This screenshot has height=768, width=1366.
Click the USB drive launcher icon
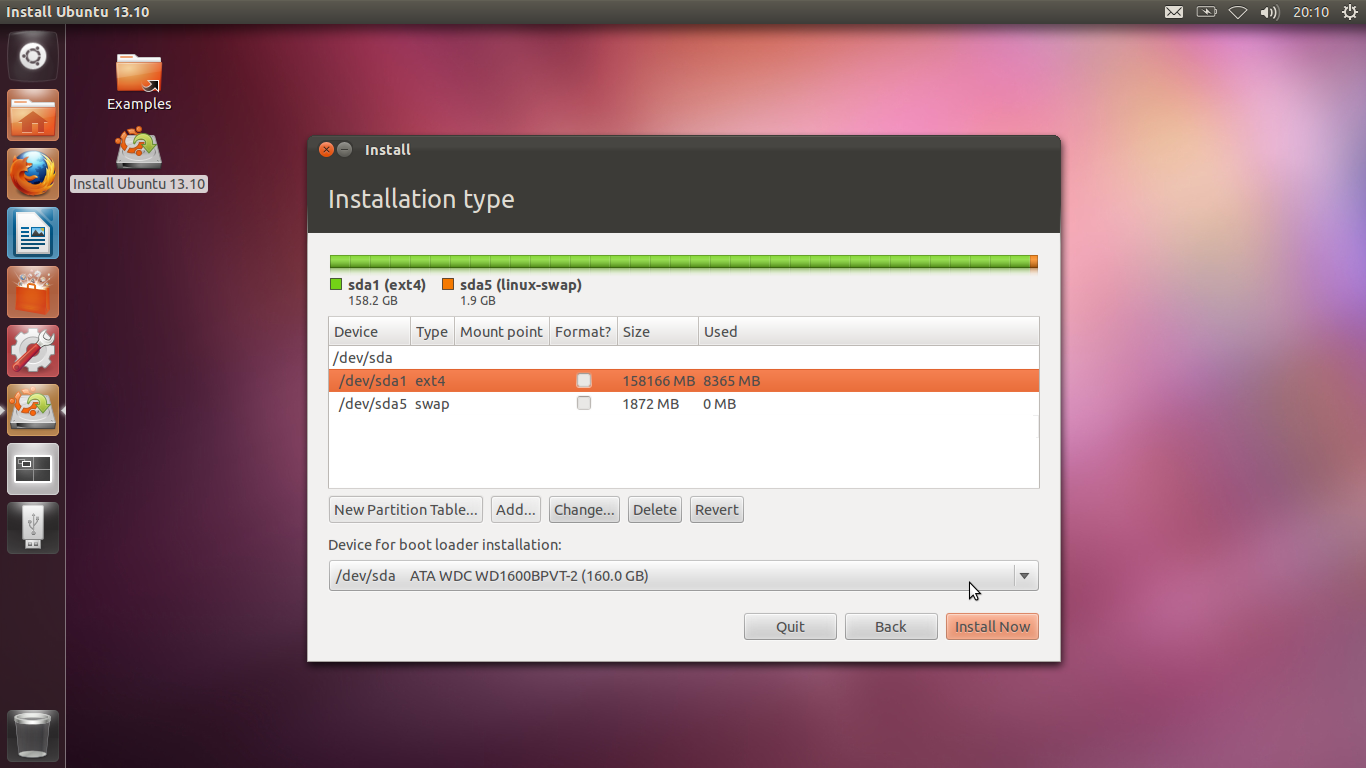point(33,528)
